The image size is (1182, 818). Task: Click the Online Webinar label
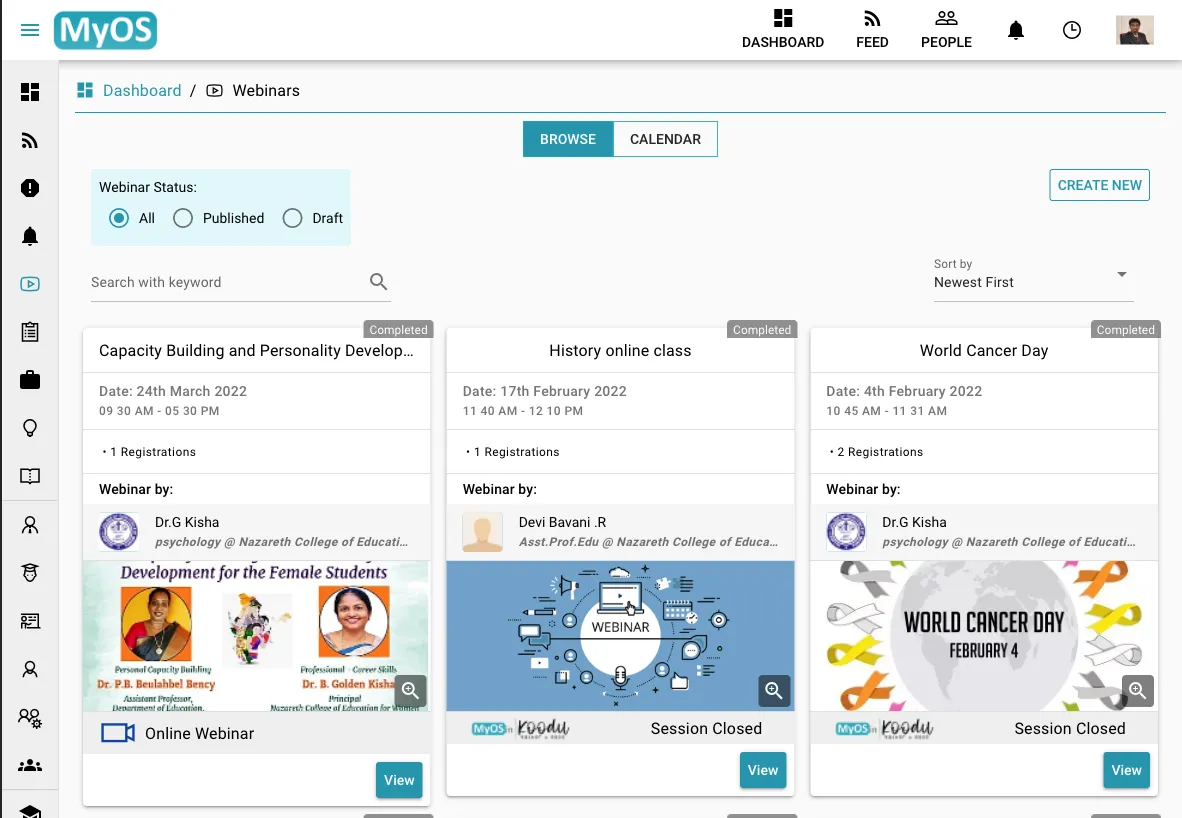(199, 734)
